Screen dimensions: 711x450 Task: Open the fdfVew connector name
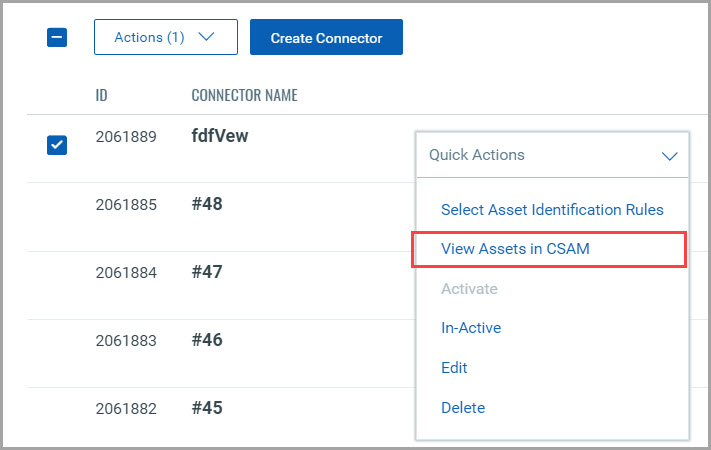click(x=219, y=136)
